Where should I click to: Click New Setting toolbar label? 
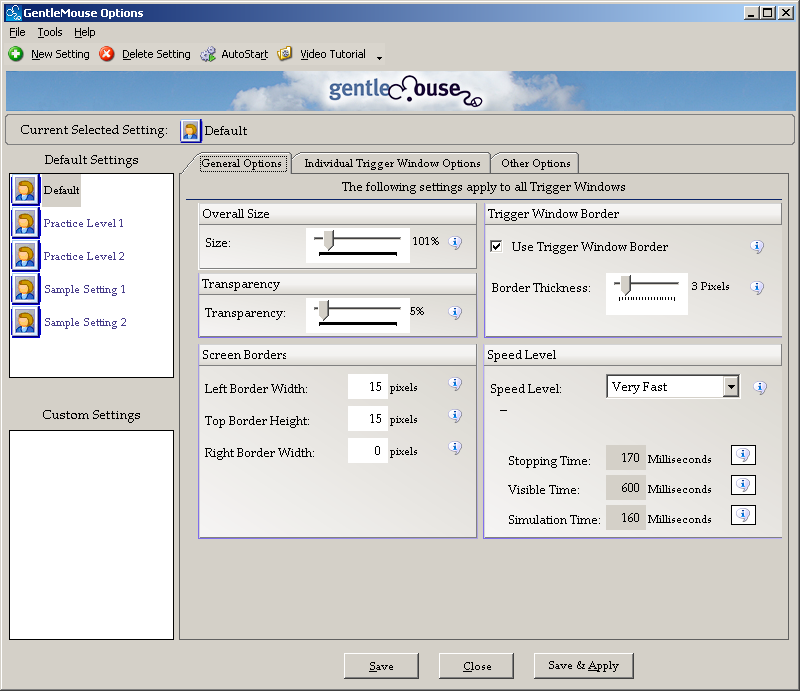(x=60, y=54)
